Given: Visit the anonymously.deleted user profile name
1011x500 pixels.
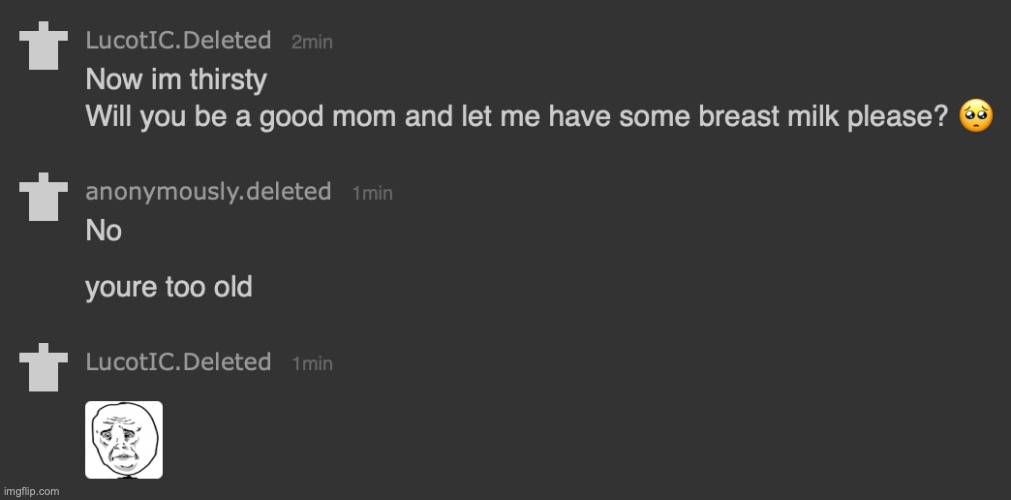Looking at the screenshot, I should coord(208,192).
